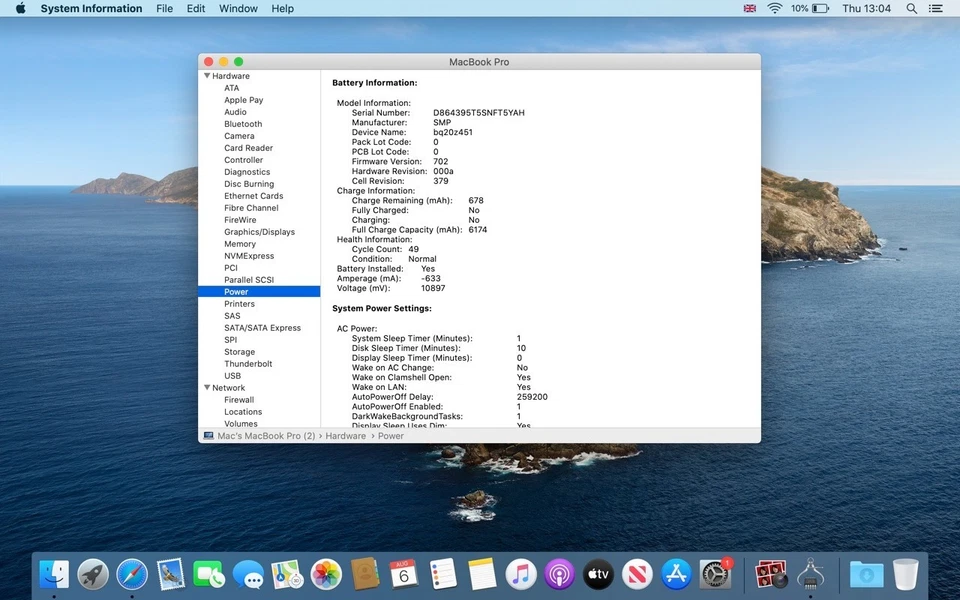Screen dimensions: 960x600
Task: Select Card Reader in the sidebar
Action: pyautogui.click(x=249, y=148)
